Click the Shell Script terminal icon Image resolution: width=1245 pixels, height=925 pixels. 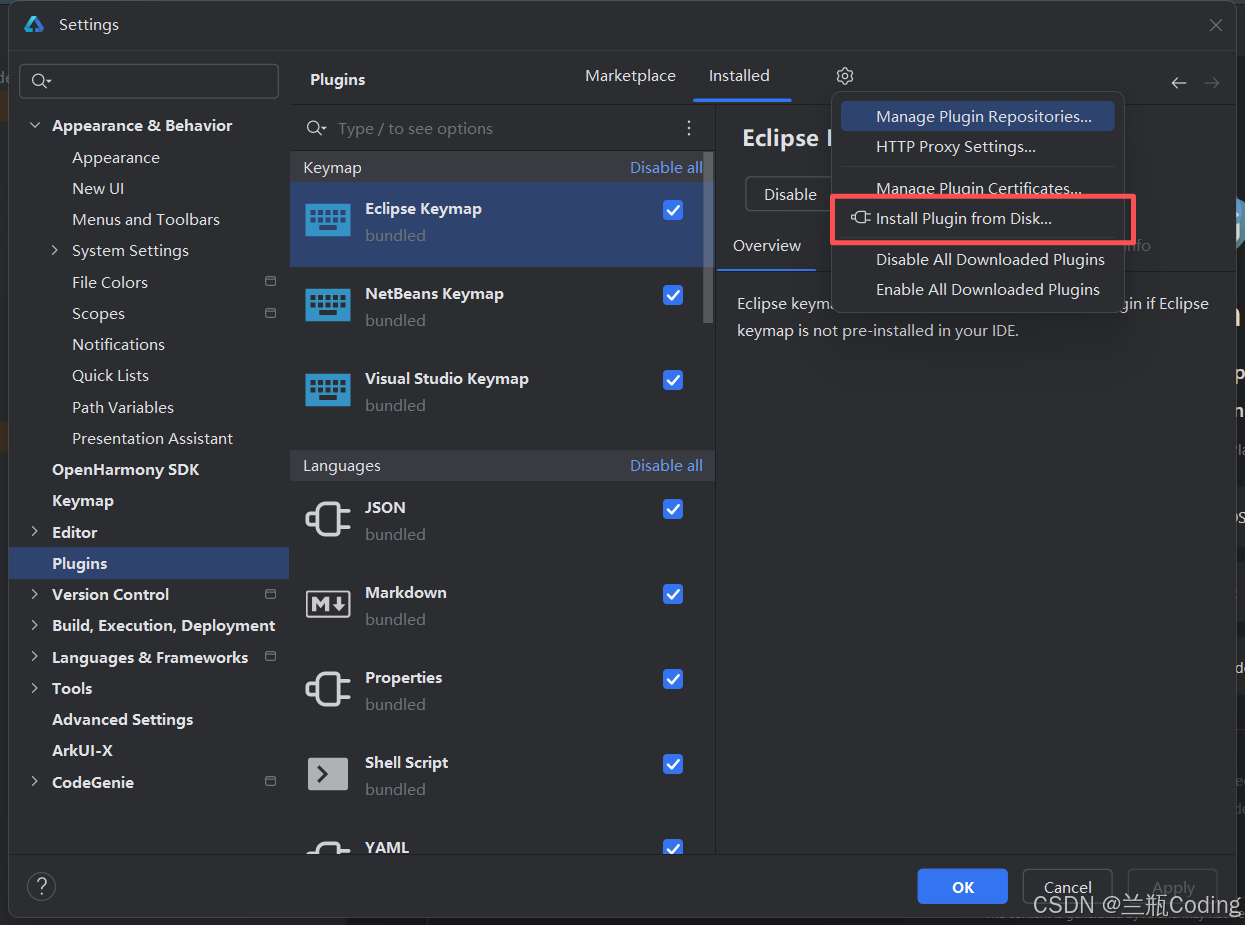pos(328,774)
